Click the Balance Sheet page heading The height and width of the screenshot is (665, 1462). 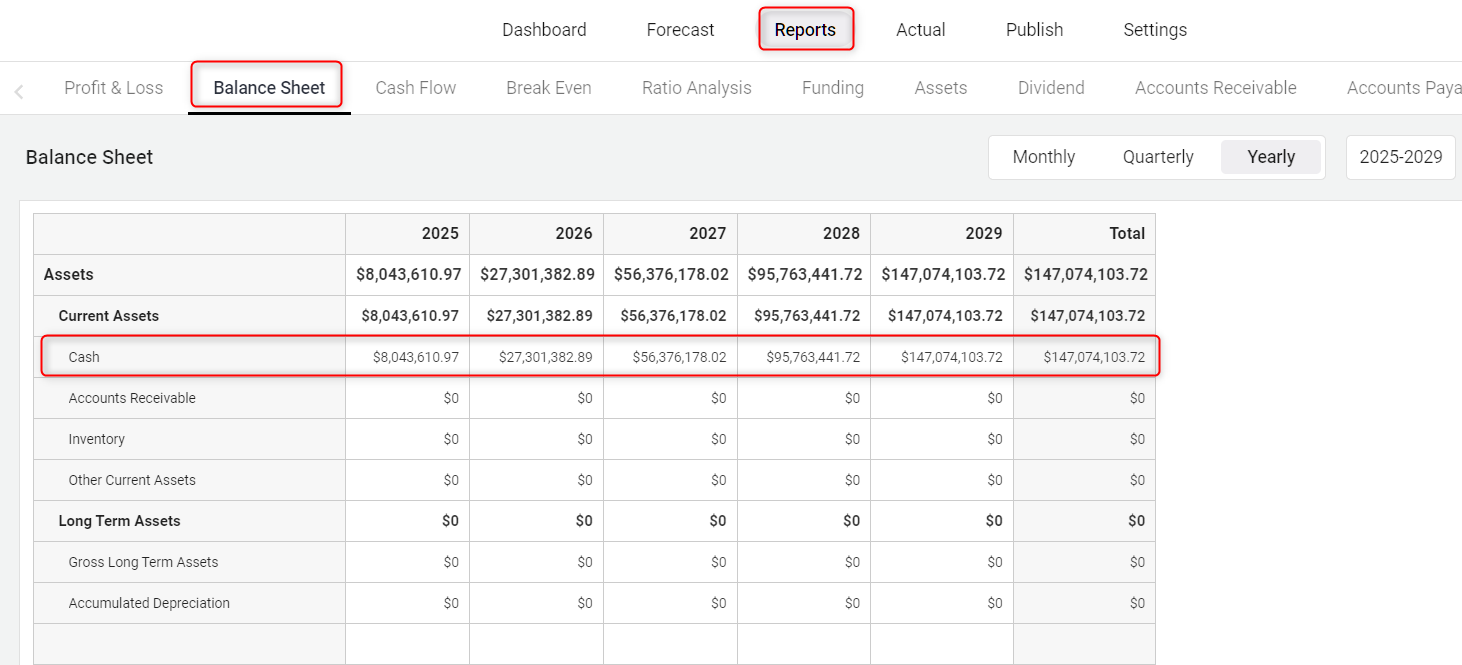pos(89,157)
